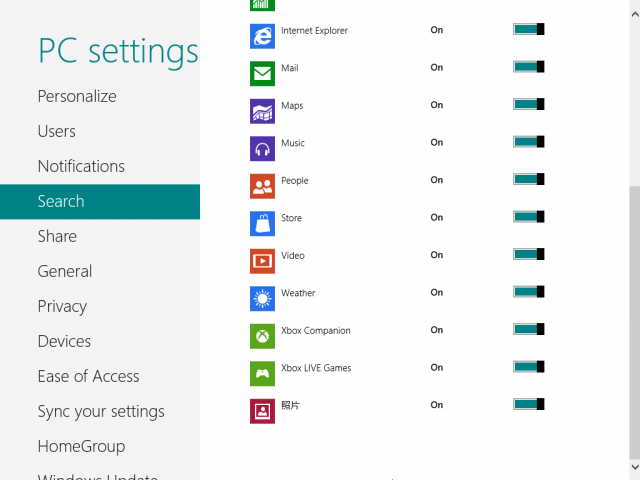Viewport: 640px width, 480px height.
Task: Click the Mail app name
Action: click(290, 68)
